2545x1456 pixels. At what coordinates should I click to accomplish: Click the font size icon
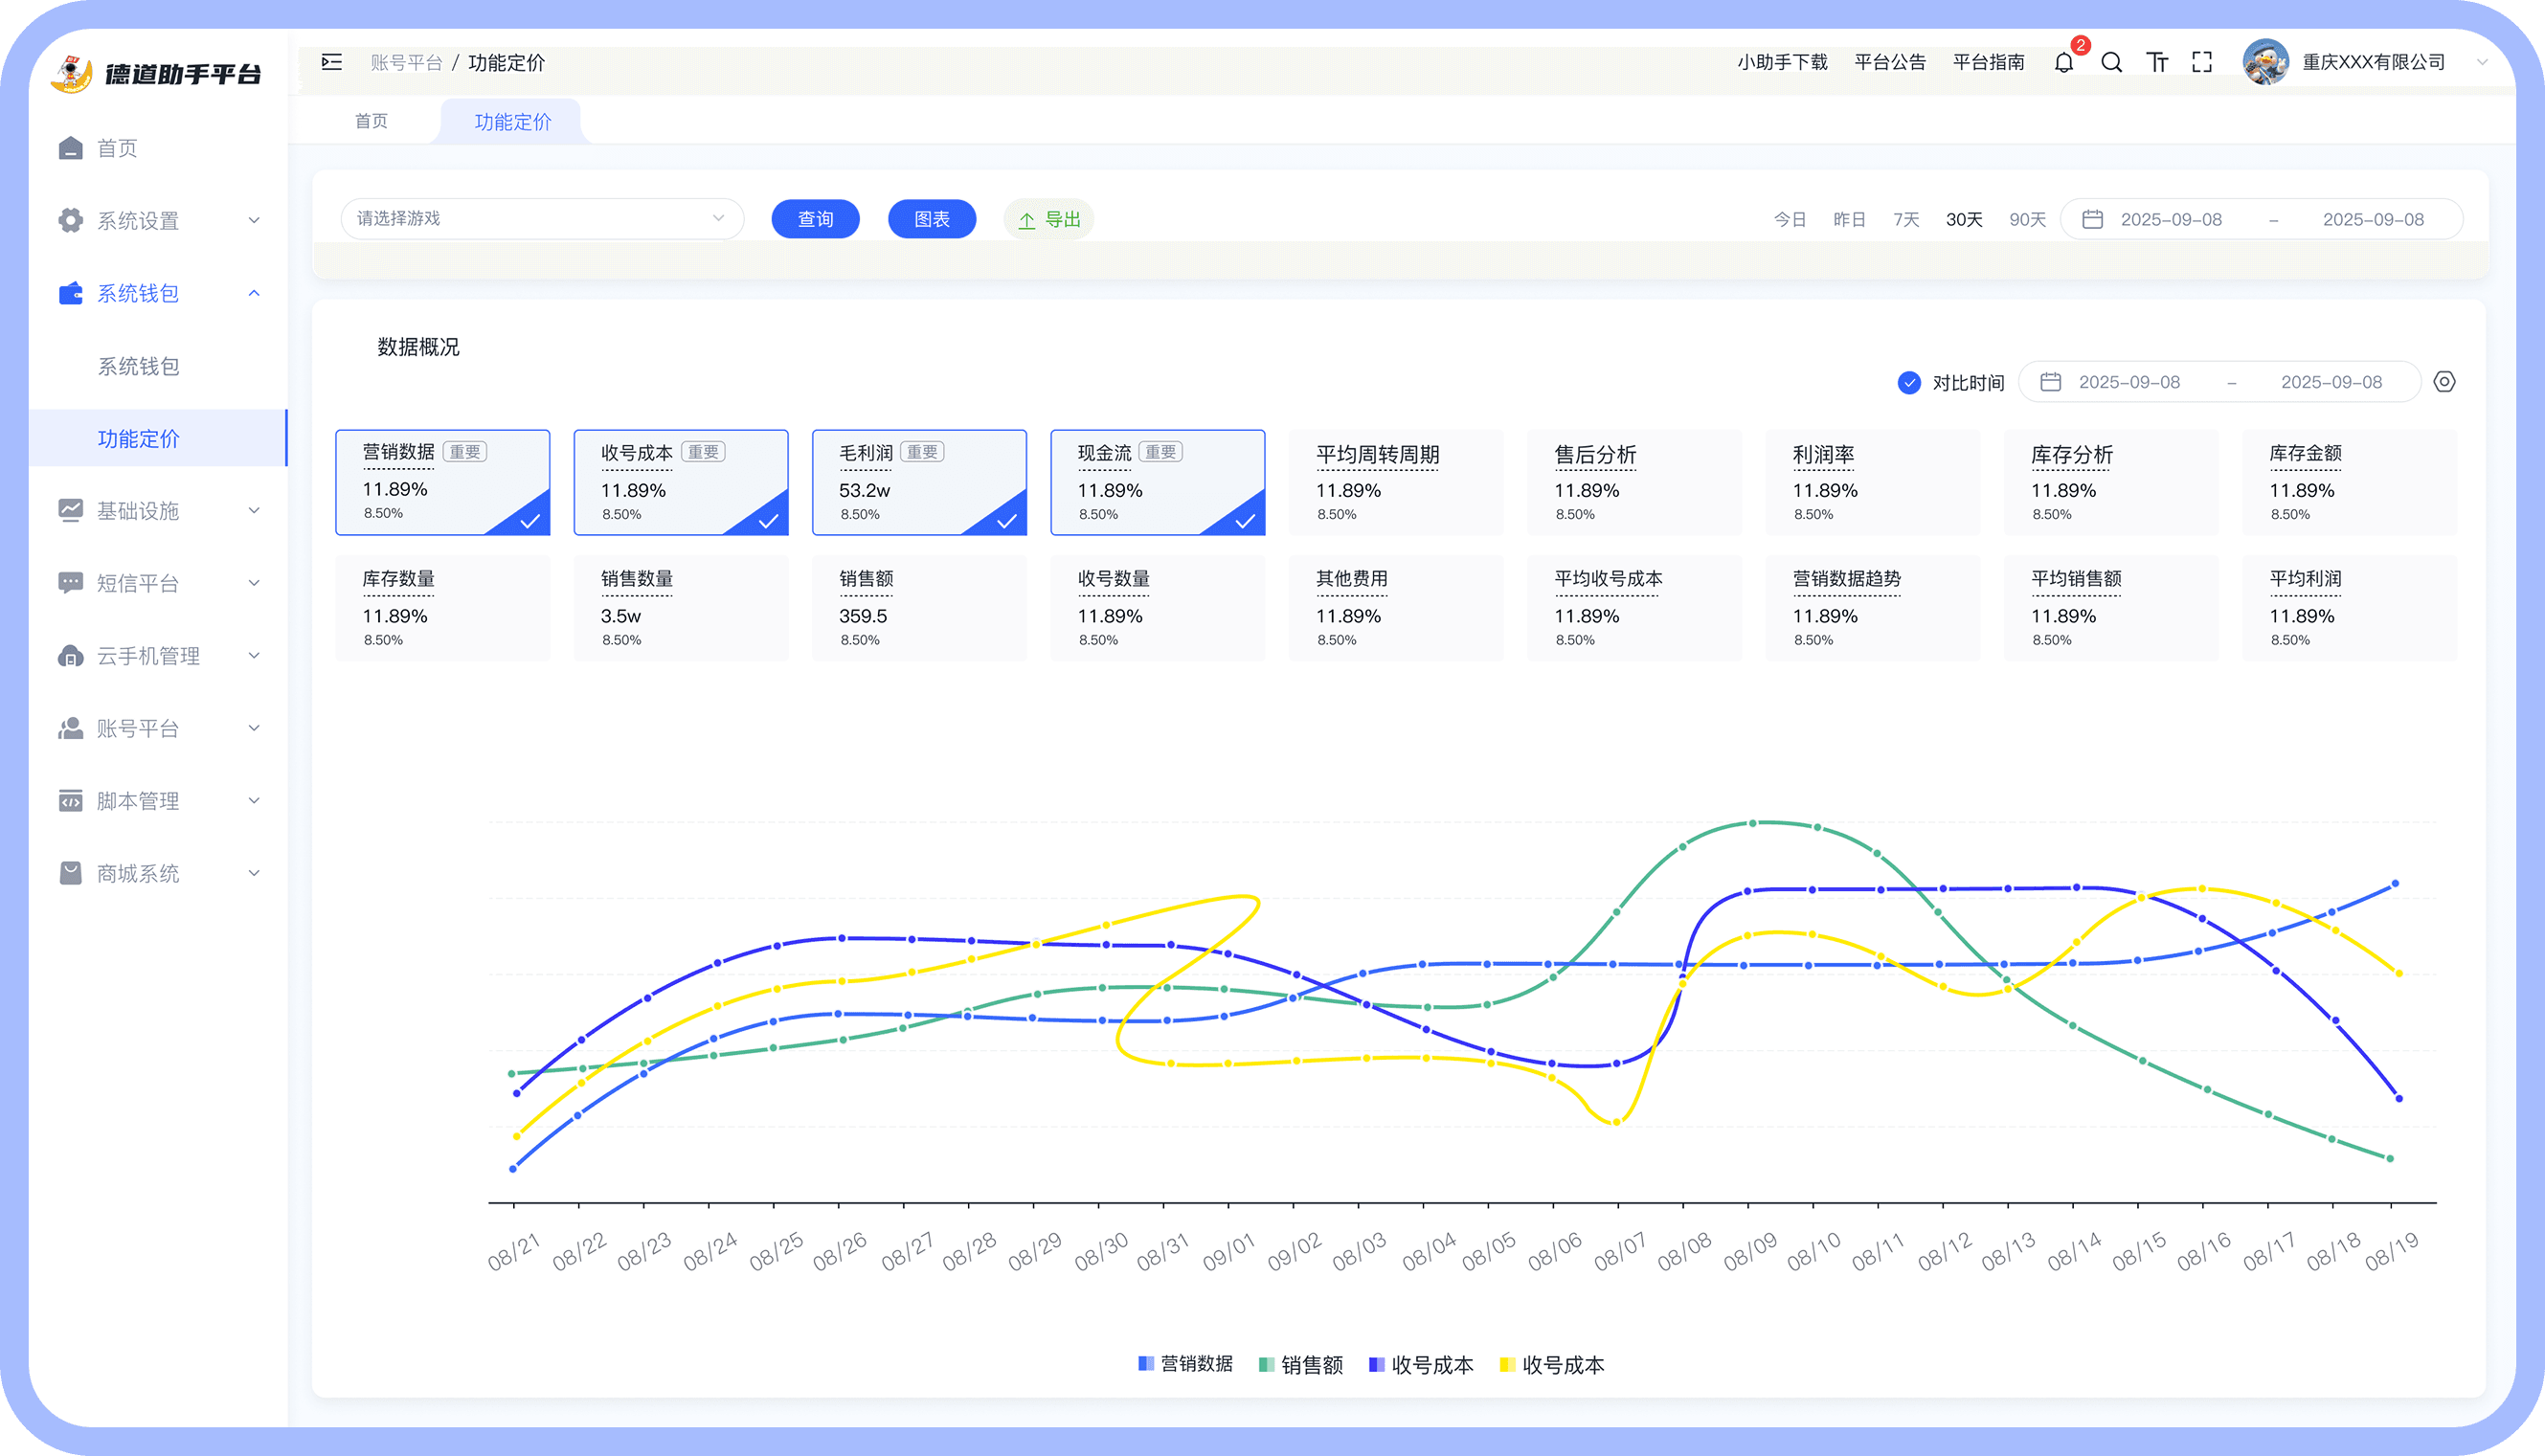tap(2157, 63)
